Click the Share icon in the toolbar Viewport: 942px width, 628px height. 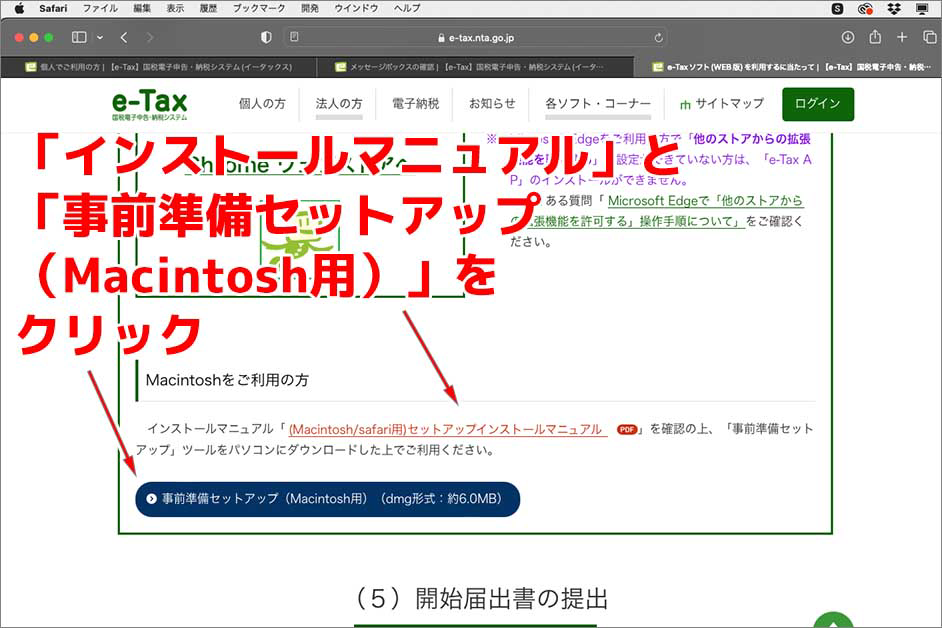876,38
